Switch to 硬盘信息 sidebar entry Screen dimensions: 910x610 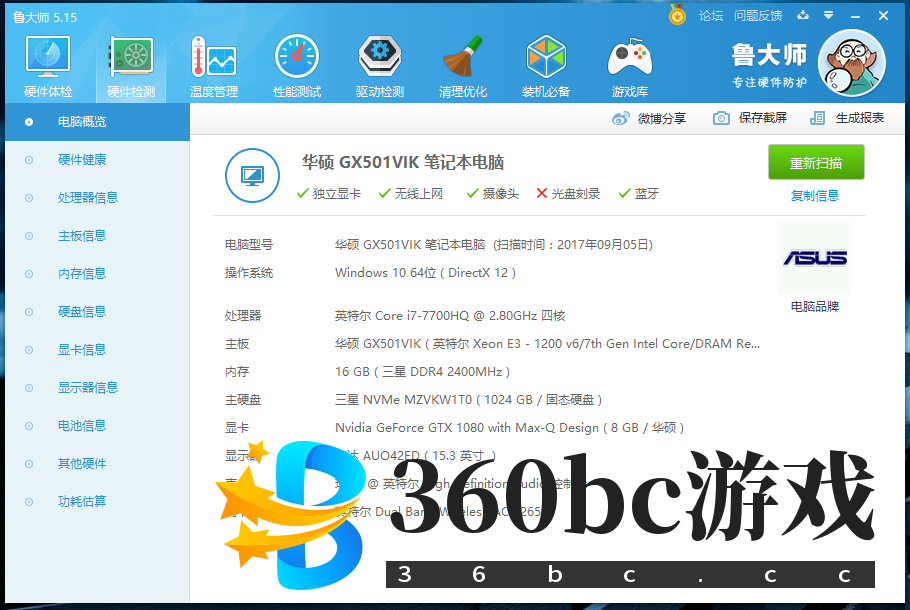click(82, 312)
